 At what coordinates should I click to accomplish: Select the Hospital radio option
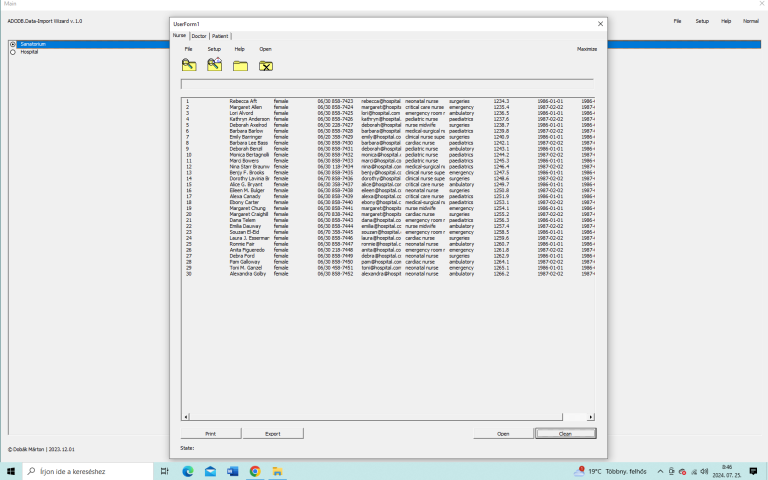pyautogui.click(x=13, y=52)
